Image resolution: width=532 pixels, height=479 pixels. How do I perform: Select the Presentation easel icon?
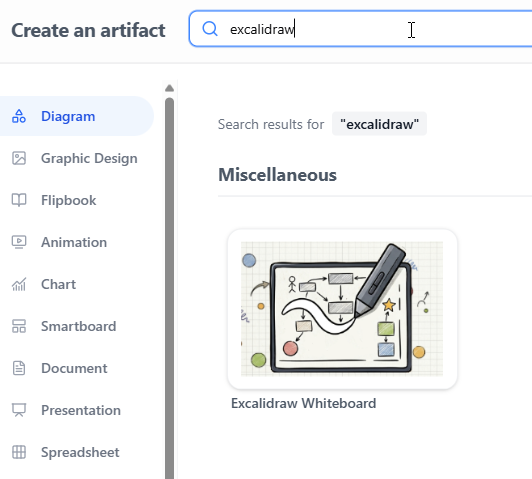point(19,410)
